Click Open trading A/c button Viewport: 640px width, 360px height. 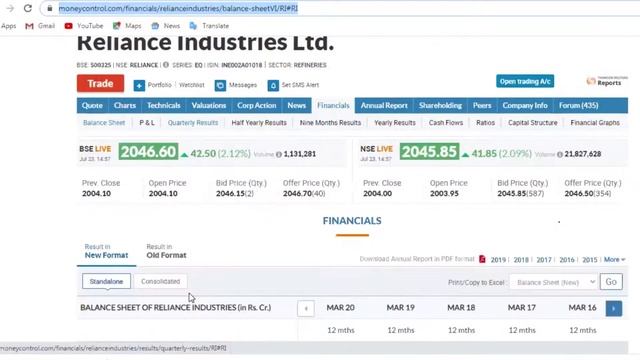click(x=525, y=81)
